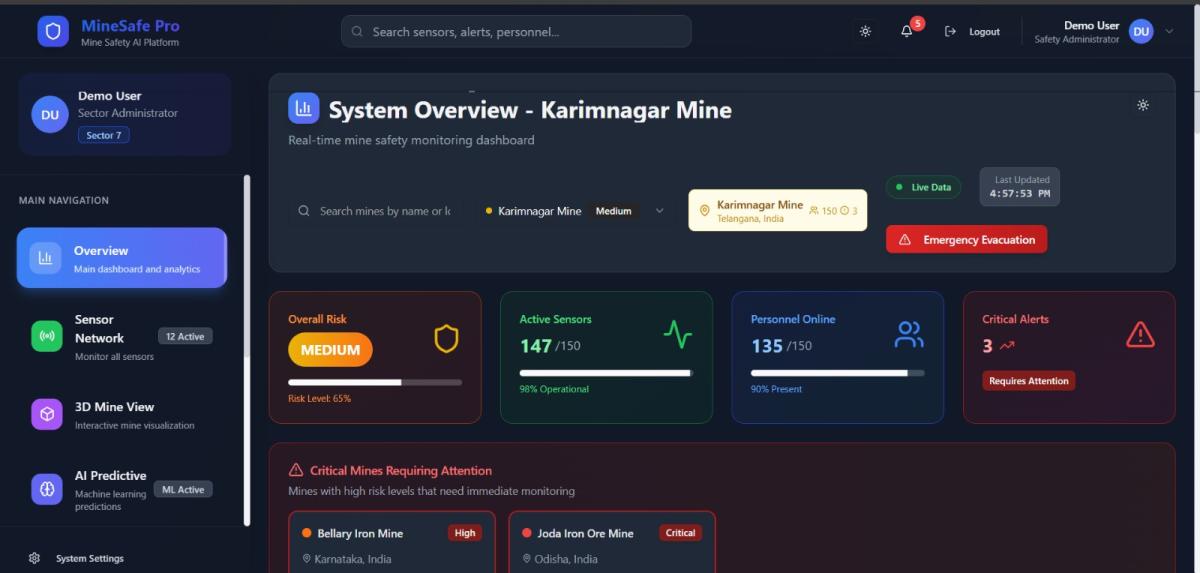Click the Overall Risk level progress bar

click(x=375, y=382)
